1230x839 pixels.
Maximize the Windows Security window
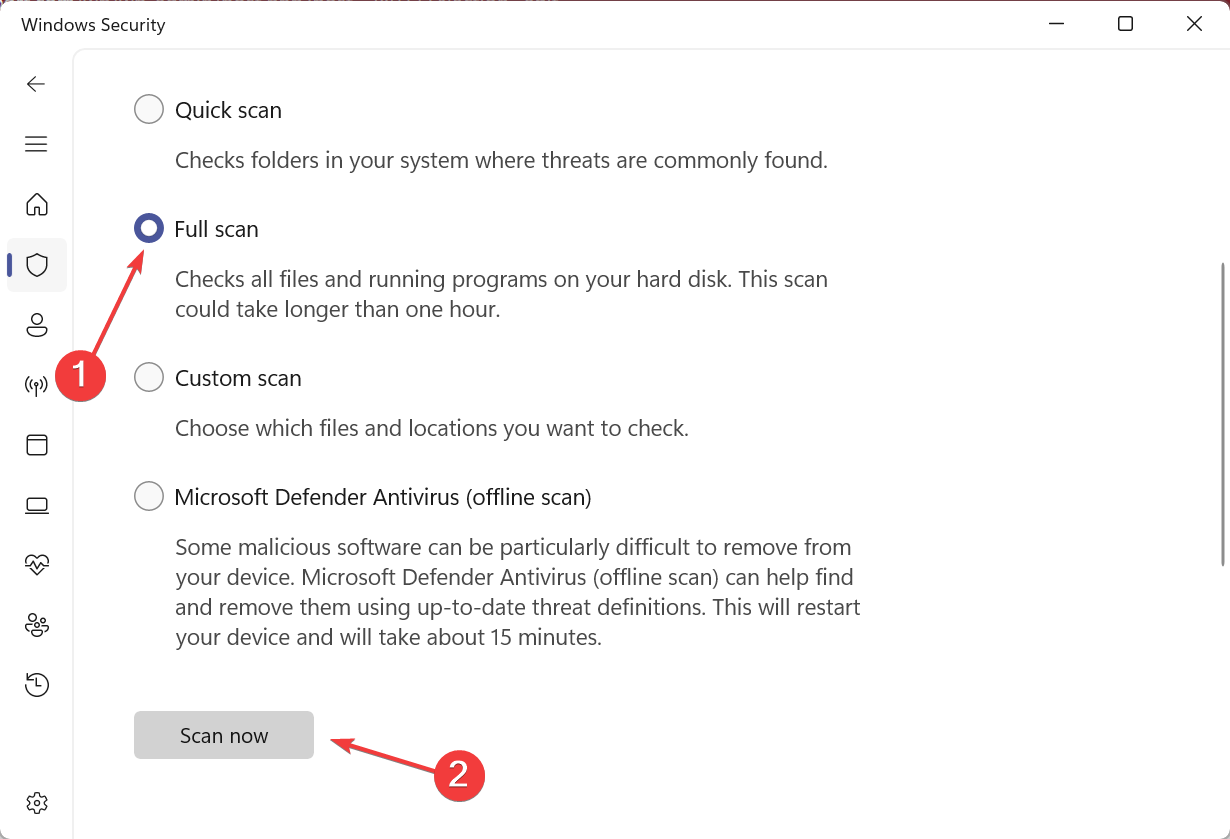[x=1125, y=24]
